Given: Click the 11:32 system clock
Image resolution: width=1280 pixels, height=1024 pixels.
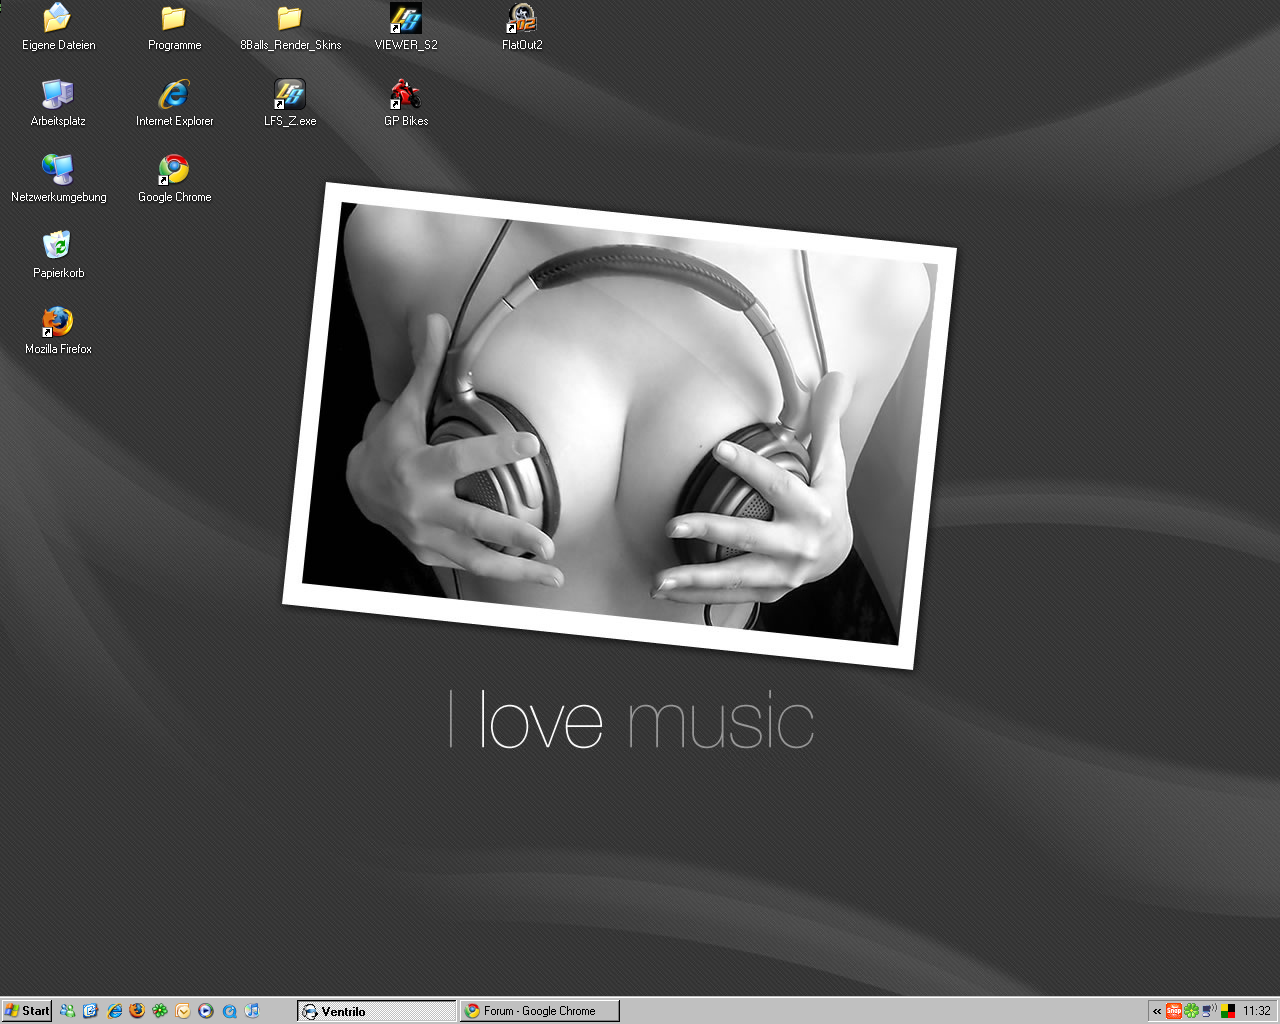Looking at the screenshot, I should (x=1257, y=1011).
